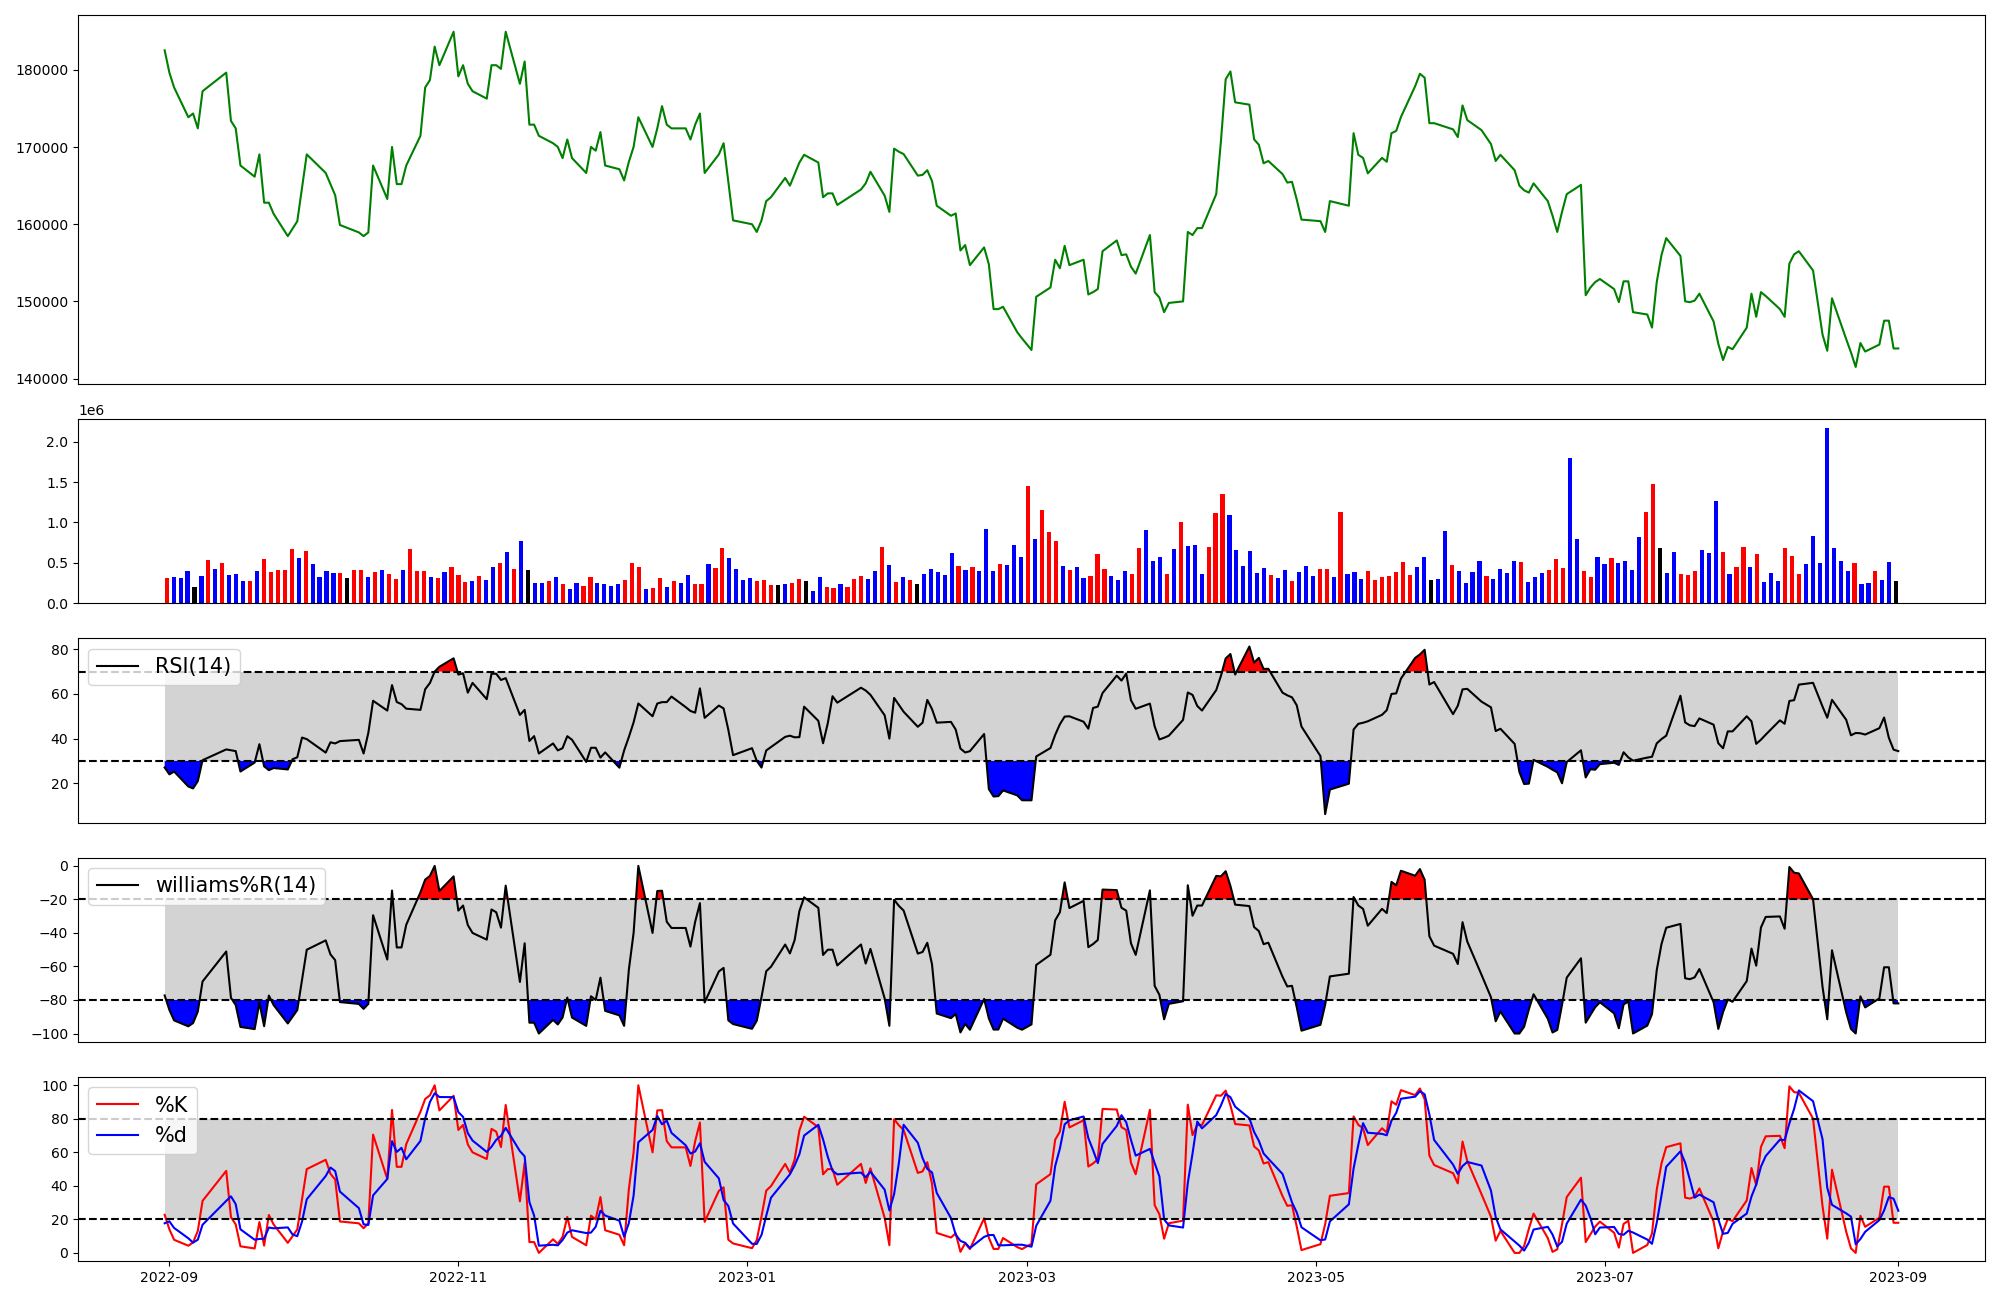Select the 2023-01 date tick label
This screenshot has height=1300, width=2000.
pos(747,1277)
